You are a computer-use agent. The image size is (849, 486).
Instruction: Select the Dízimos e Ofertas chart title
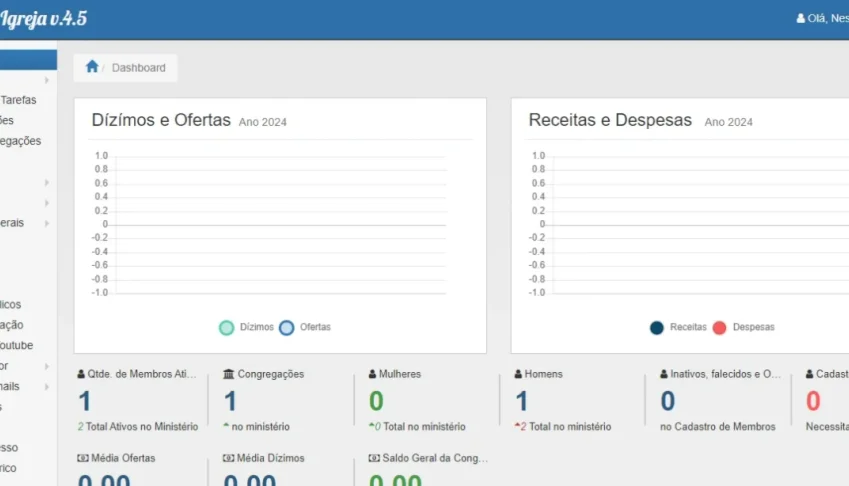[x=161, y=120]
